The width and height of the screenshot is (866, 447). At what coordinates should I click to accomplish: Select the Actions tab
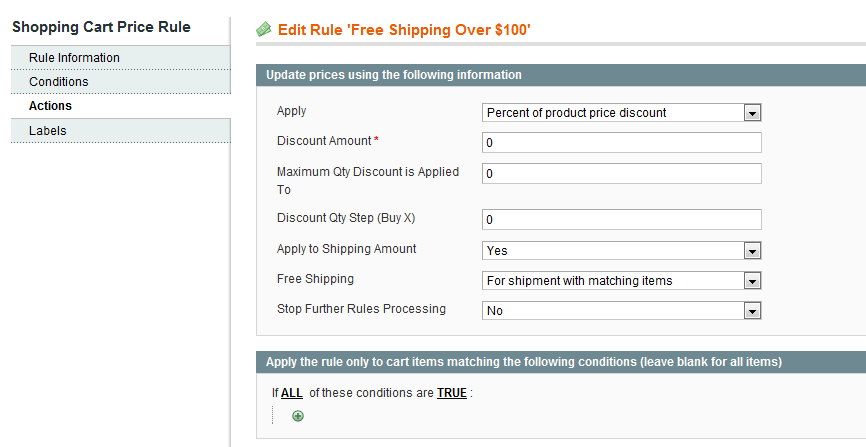click(120, 106)
